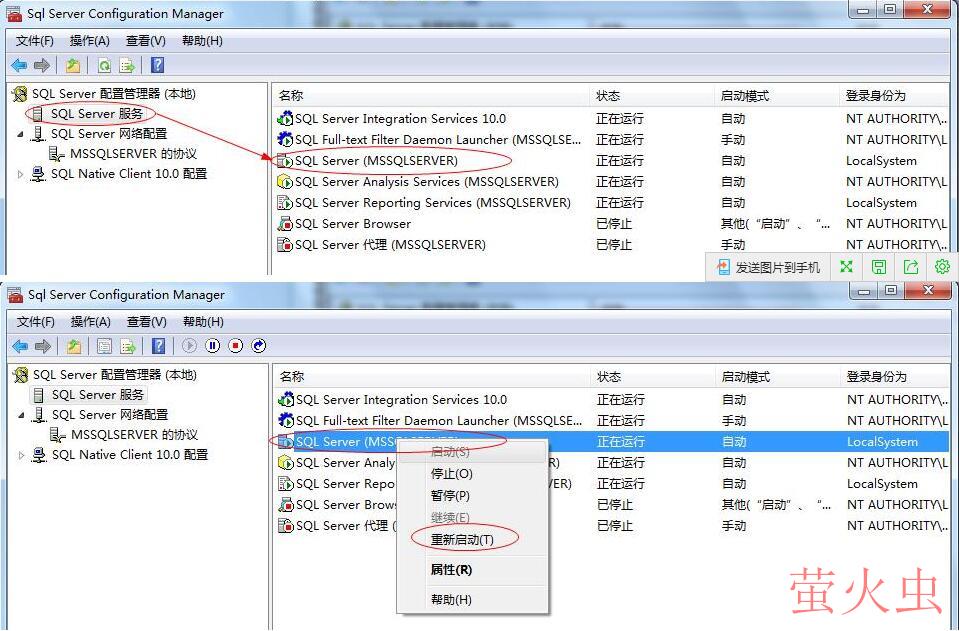Click the green share icon in the overlay bar
This screenshot has height=631, width=959.
coord(911,267)
